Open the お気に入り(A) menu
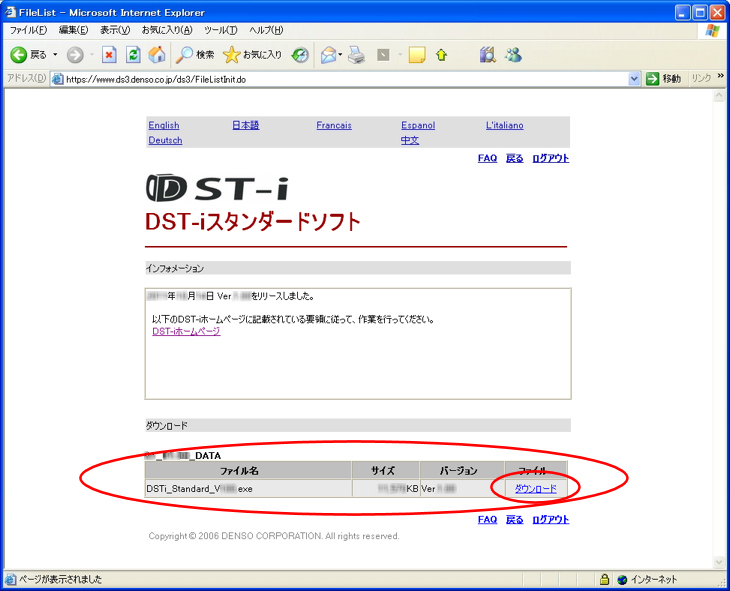 point(167,30)
